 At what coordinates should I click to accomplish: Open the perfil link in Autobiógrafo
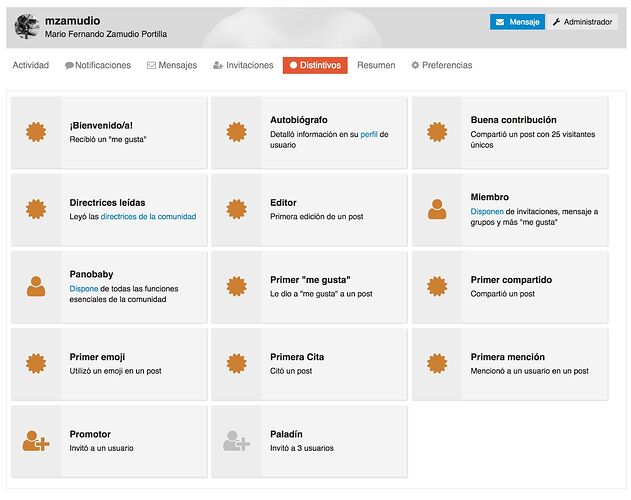369,134
